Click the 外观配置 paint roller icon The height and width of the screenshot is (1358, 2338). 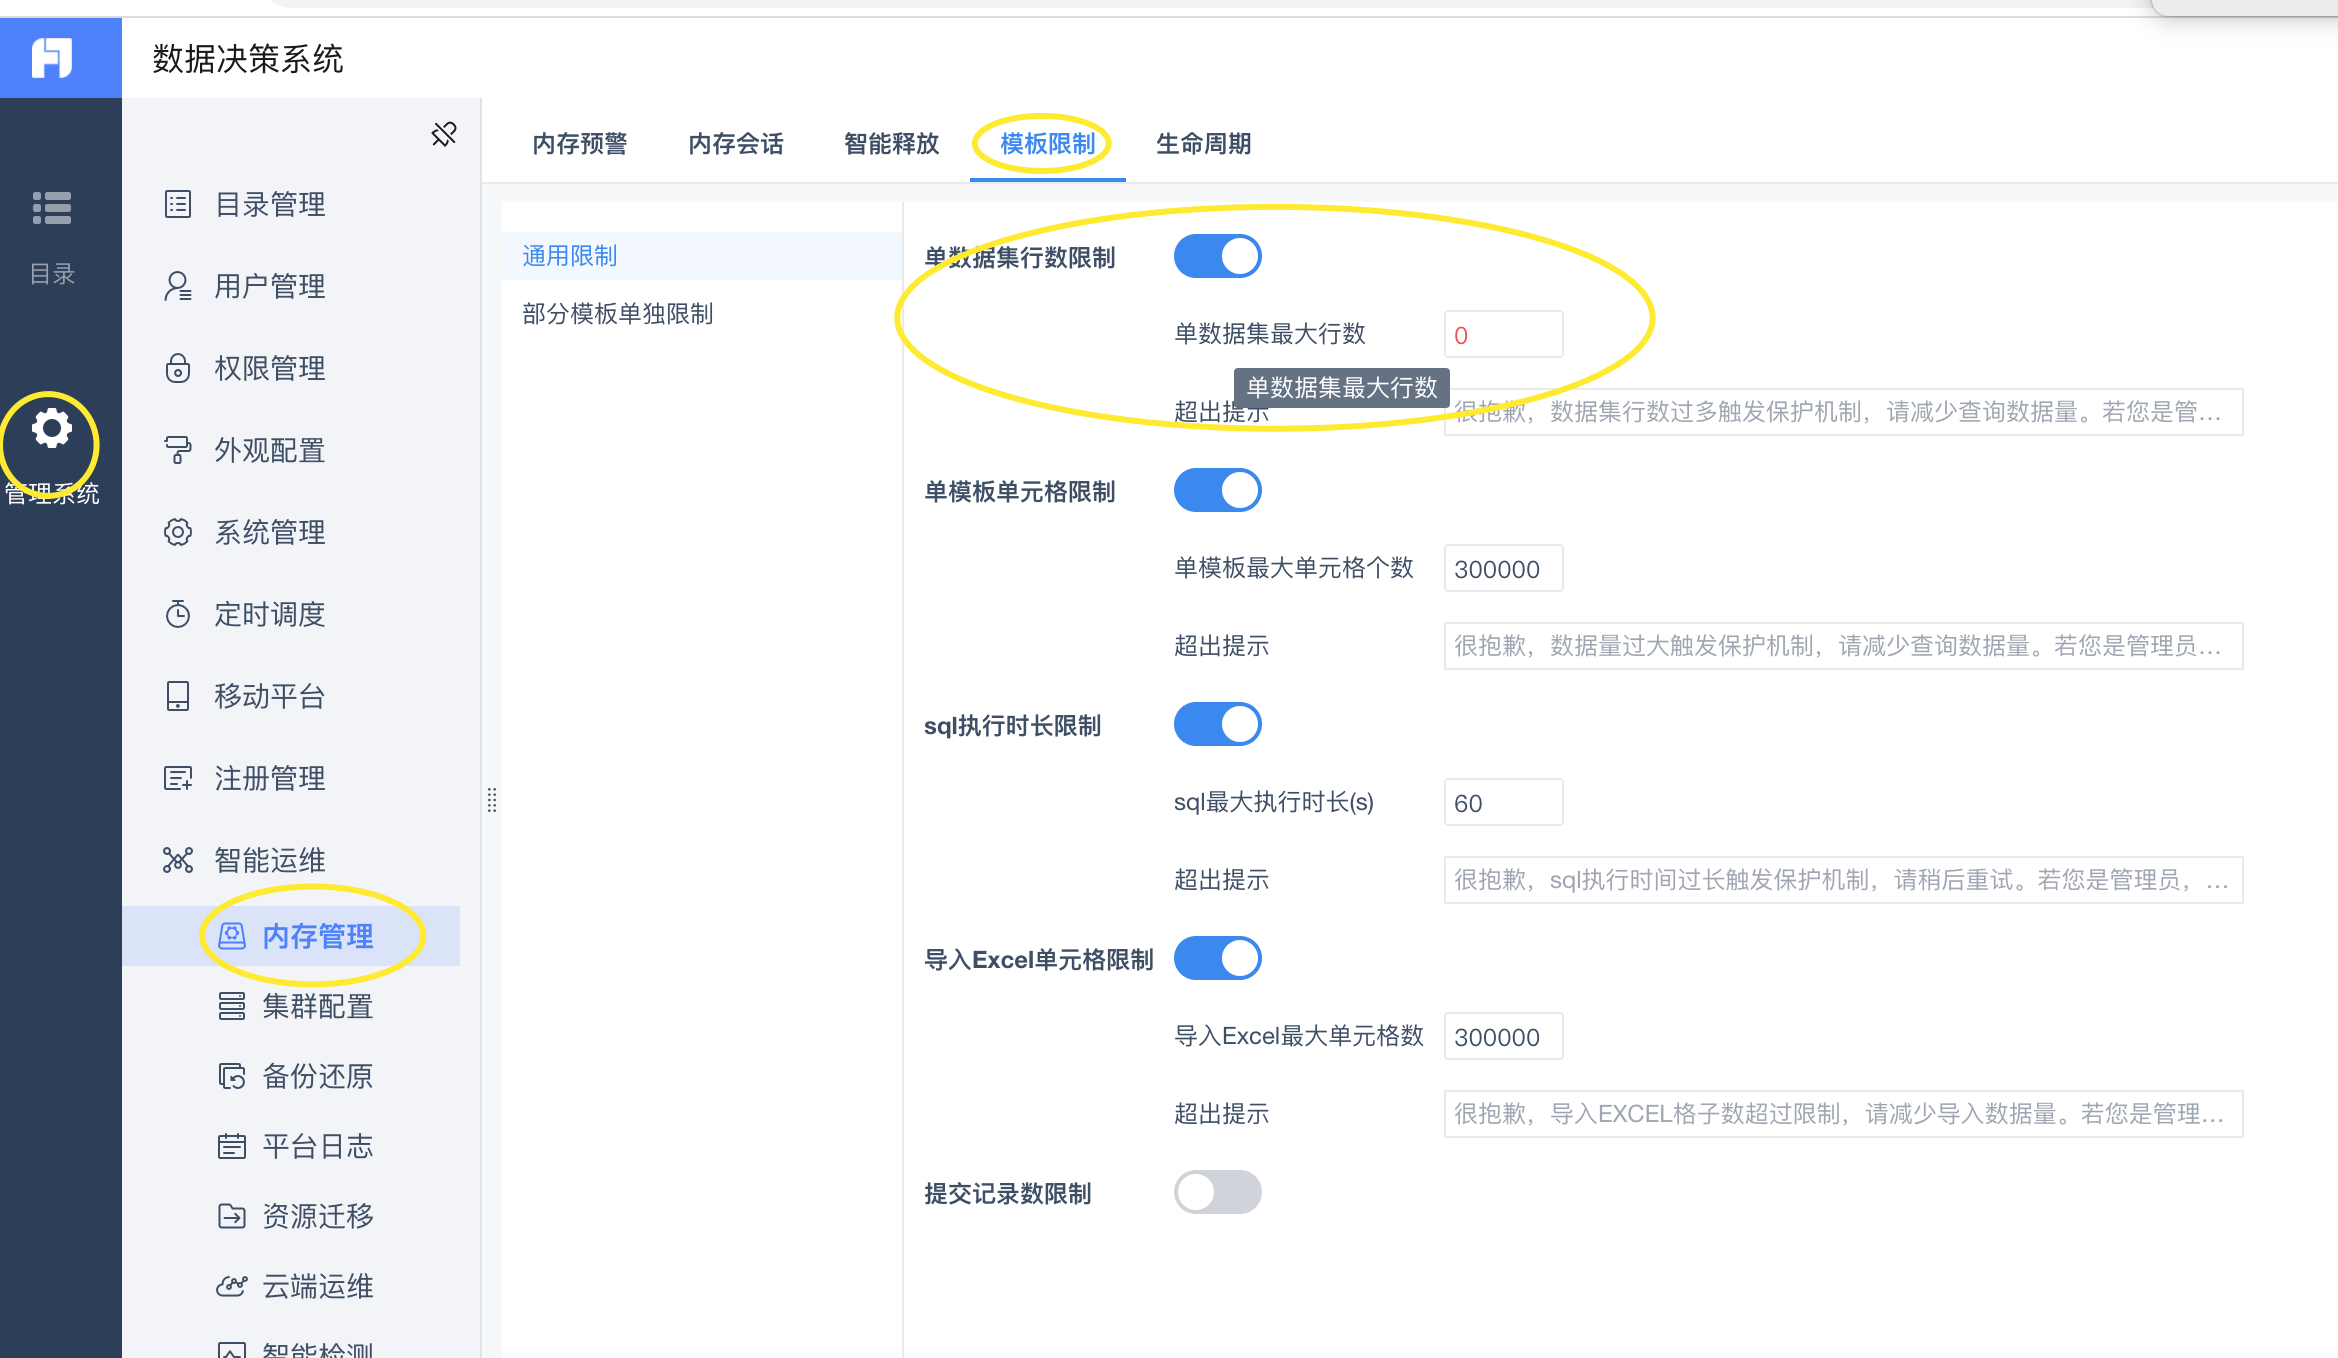click(x=178, y=450)
